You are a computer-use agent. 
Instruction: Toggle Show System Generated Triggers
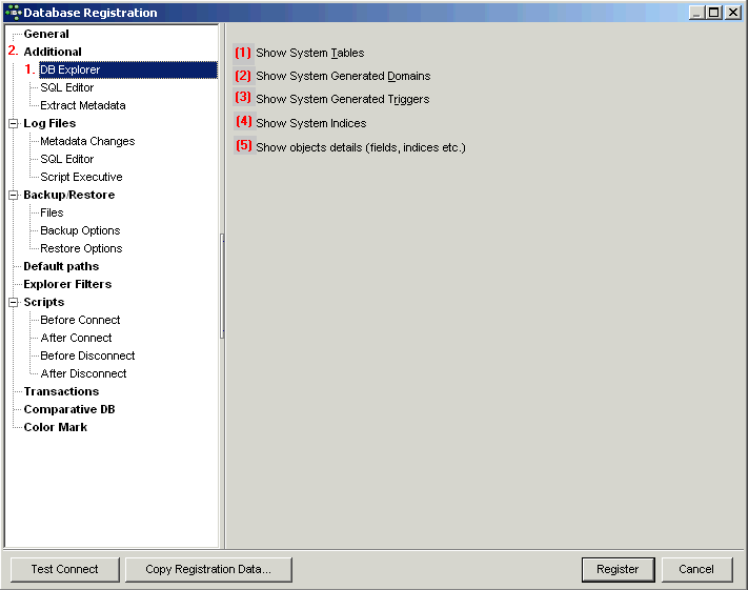(x=243, y=99)
